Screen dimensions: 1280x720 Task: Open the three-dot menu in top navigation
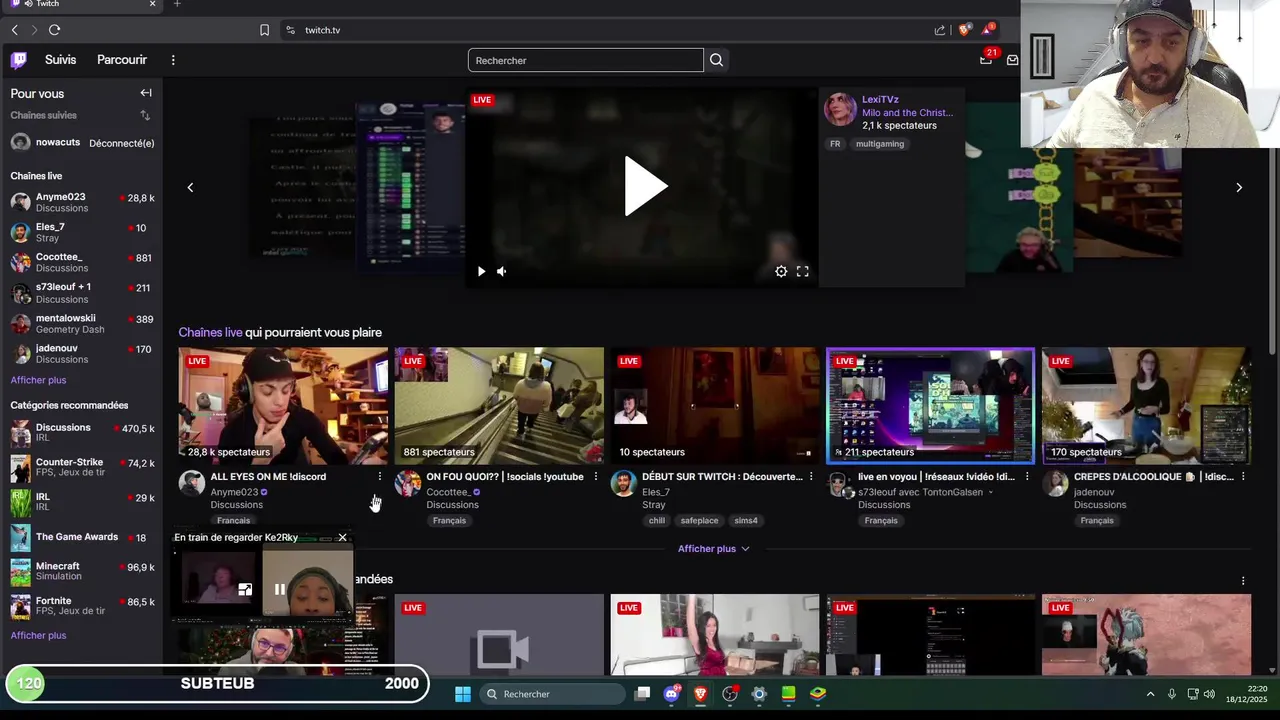[173, 60]
